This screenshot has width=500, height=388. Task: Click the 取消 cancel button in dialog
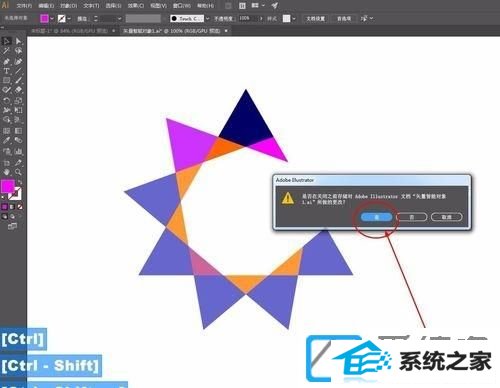[446, 217]
